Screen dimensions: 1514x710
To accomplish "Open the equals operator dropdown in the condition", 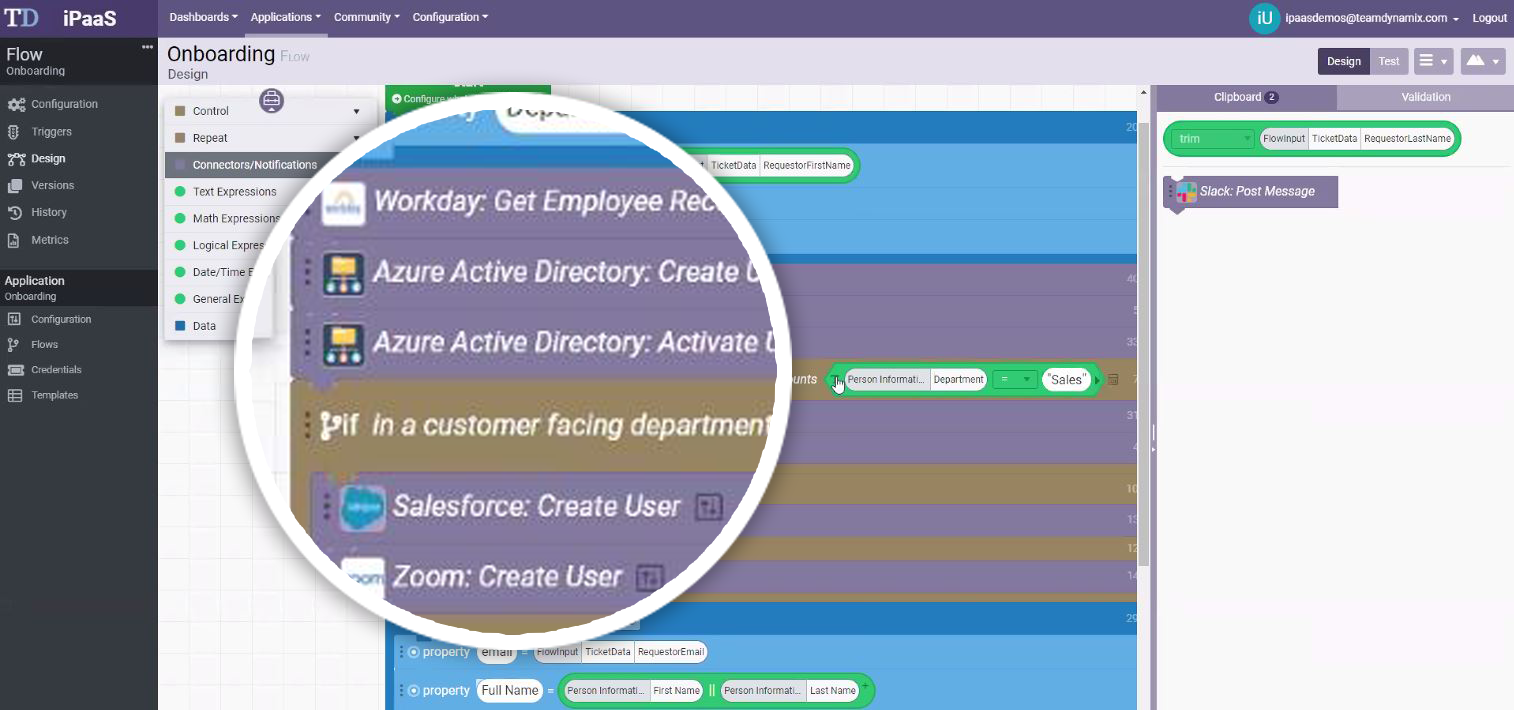I will coord(1014,380).
